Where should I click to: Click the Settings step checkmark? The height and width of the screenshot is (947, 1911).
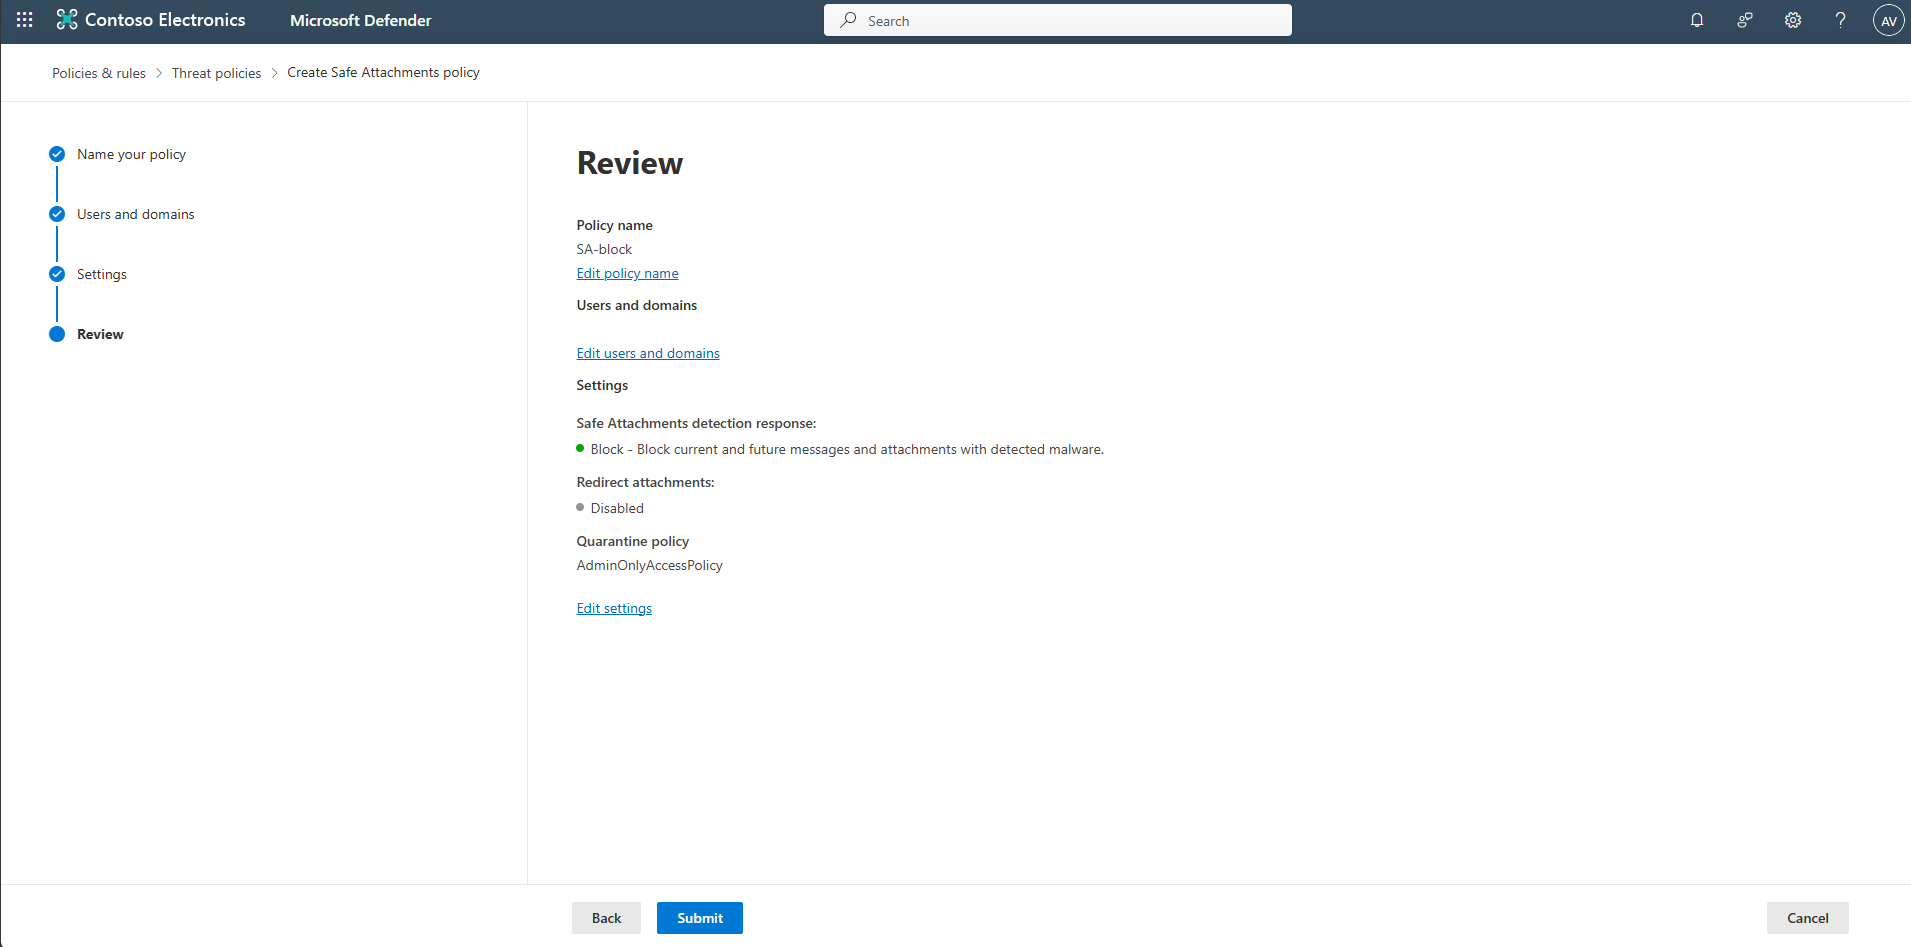(x=57, y=274)
